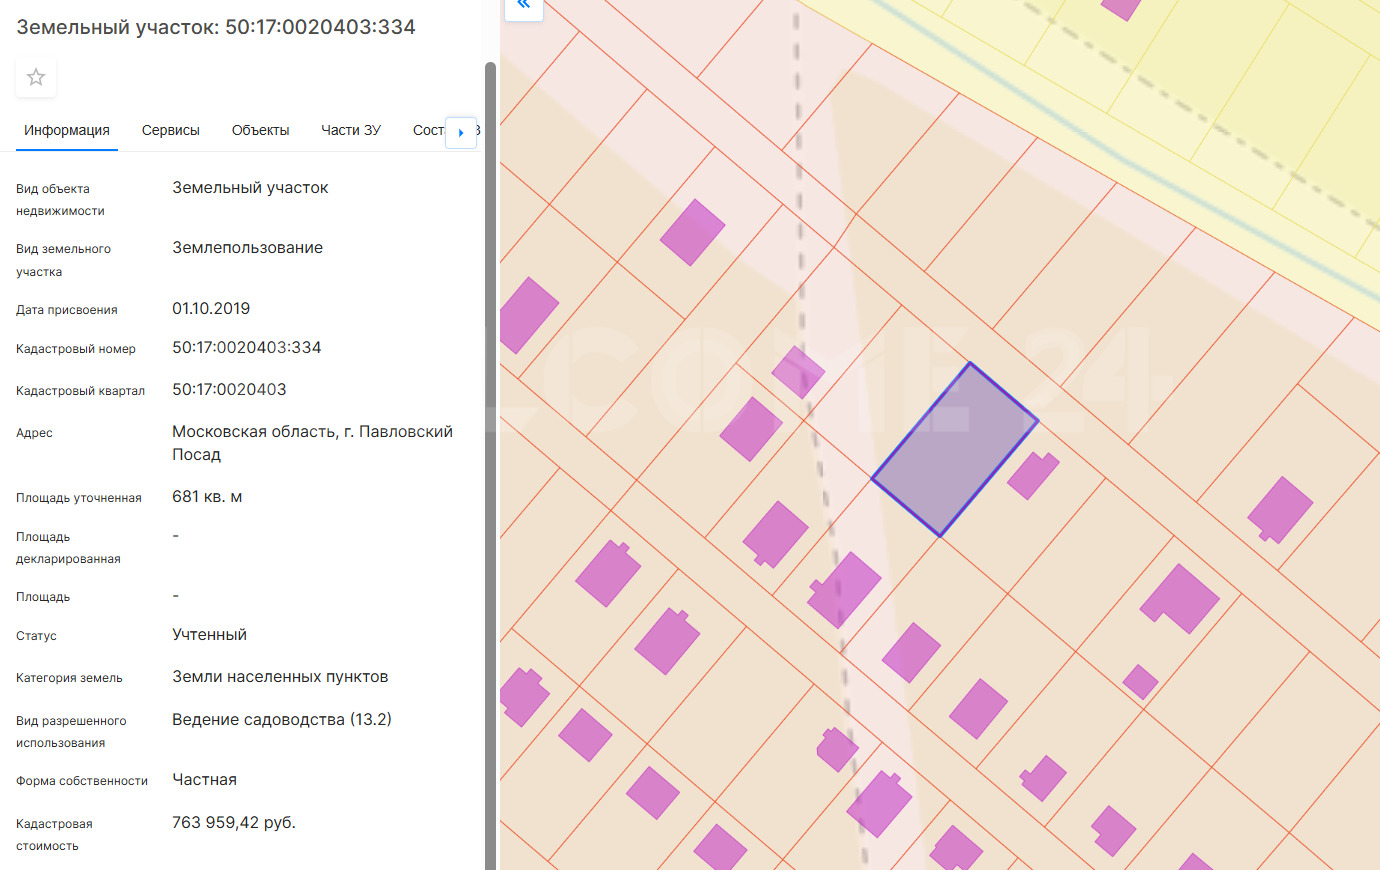Click the assignment date 01.10.2019
The image size is (1380, 870).
click(x=211, y=309)
